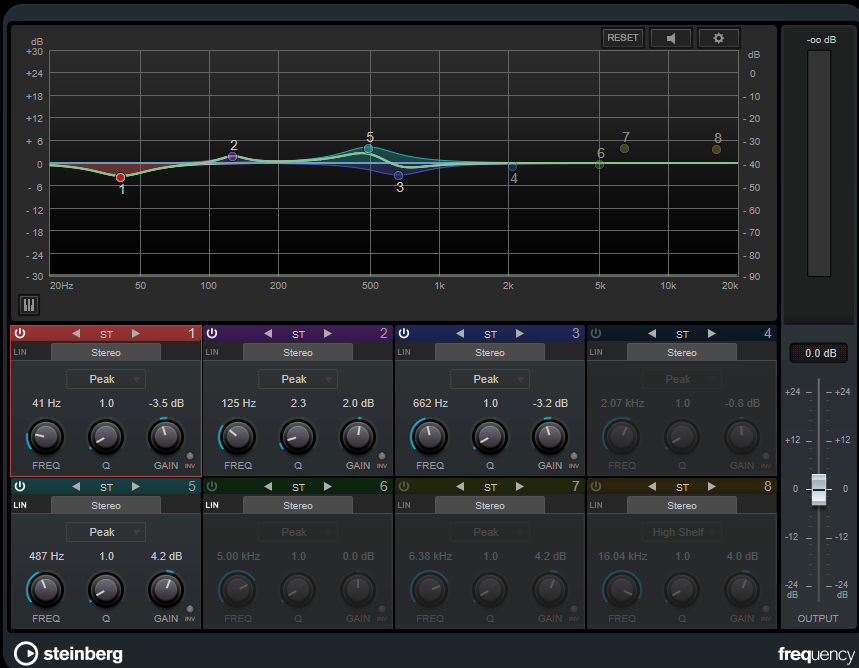Click band 7 left channel arrow
Image resolution: width=859 pixels, height=668 pixels.
pyautogui.click(x=460, y=487)
